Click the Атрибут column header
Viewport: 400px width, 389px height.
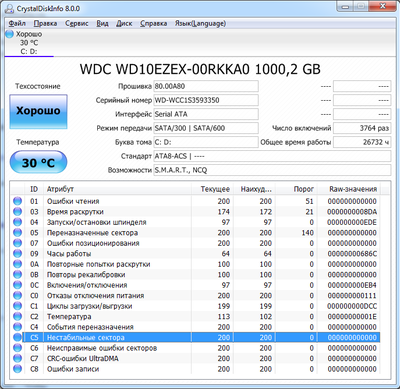(118, 189)
